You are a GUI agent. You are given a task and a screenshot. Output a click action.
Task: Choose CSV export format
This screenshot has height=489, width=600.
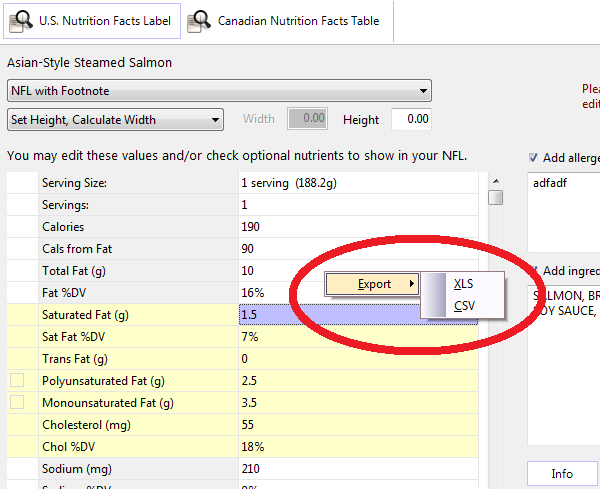463,306
